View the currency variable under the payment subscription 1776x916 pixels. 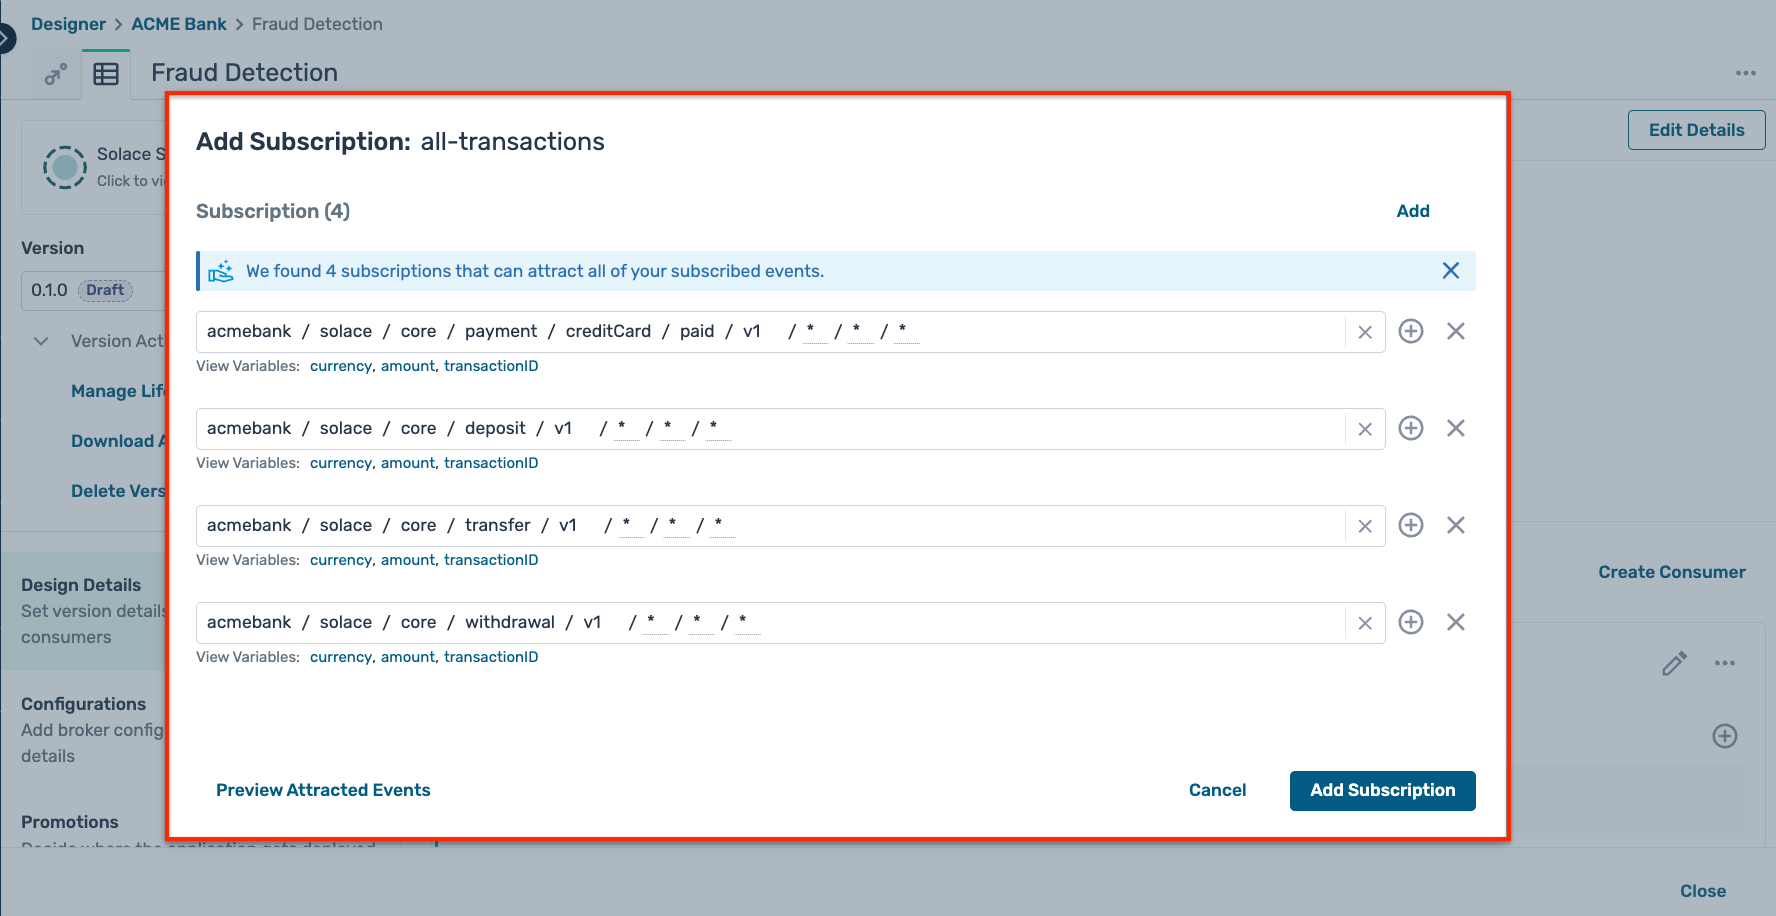tap(340, 366)
